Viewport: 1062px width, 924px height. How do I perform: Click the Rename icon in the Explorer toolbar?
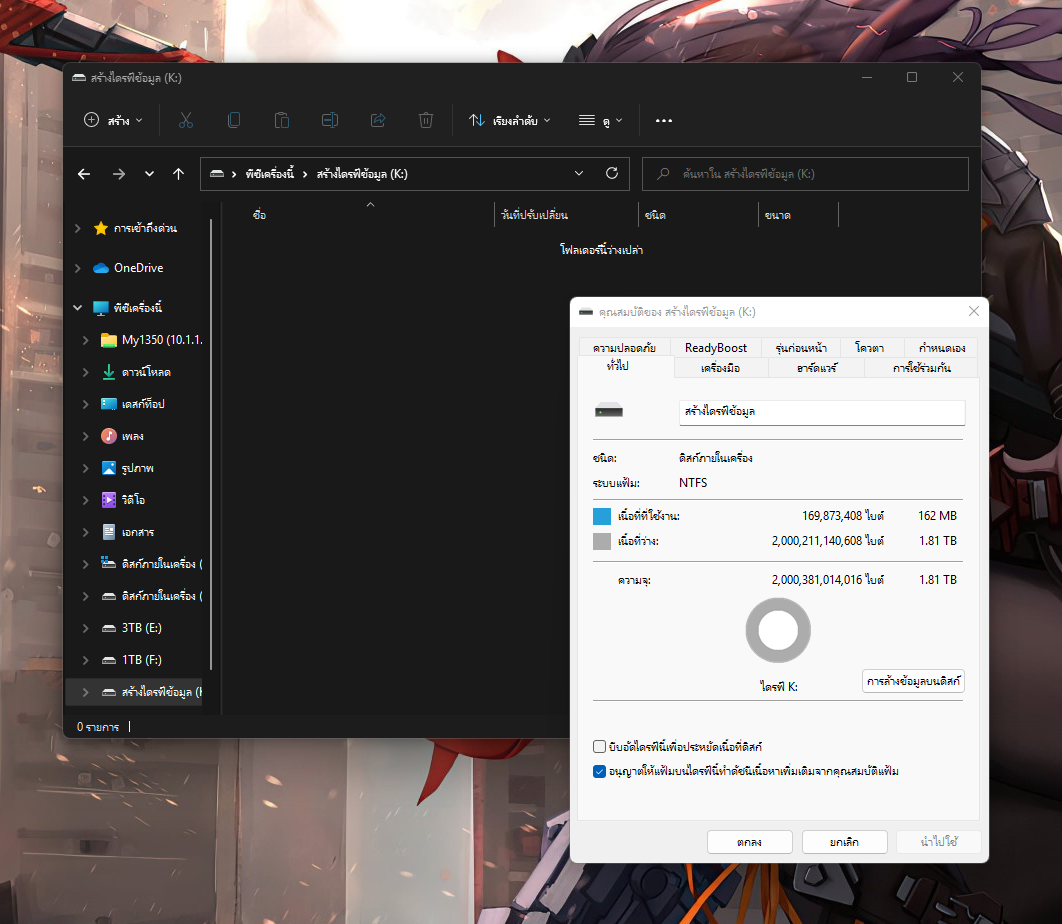tap(330, 121)
